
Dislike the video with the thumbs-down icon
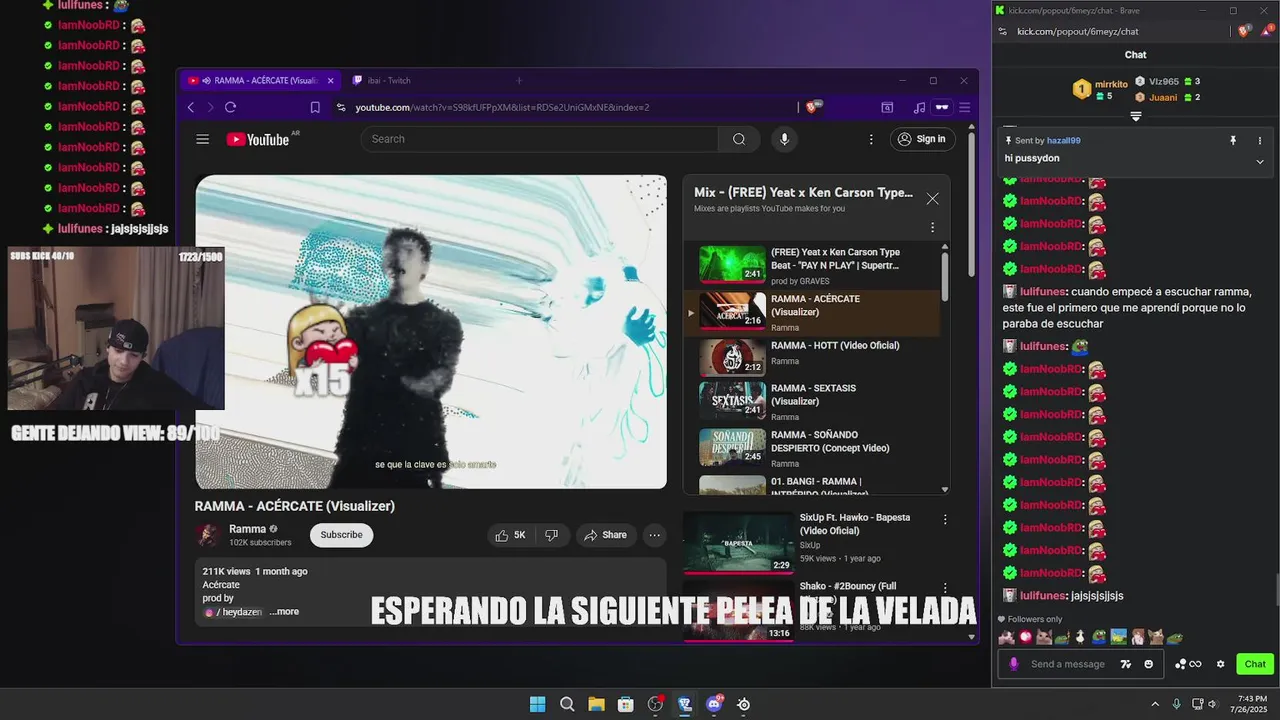(x=551, y=535)
